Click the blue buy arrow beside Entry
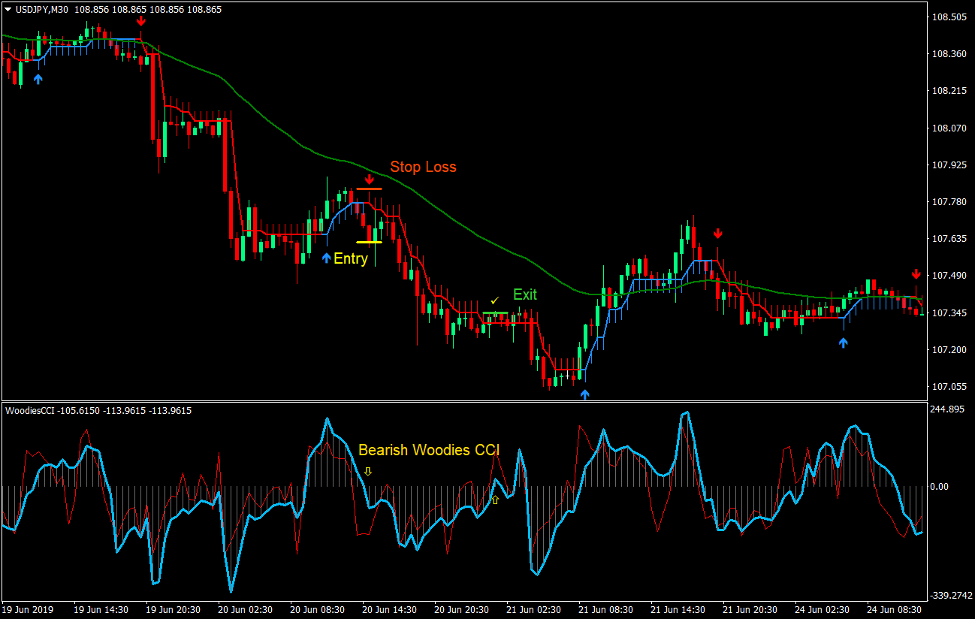The width and height of the screenshot is (977, 620). (326, 259)
